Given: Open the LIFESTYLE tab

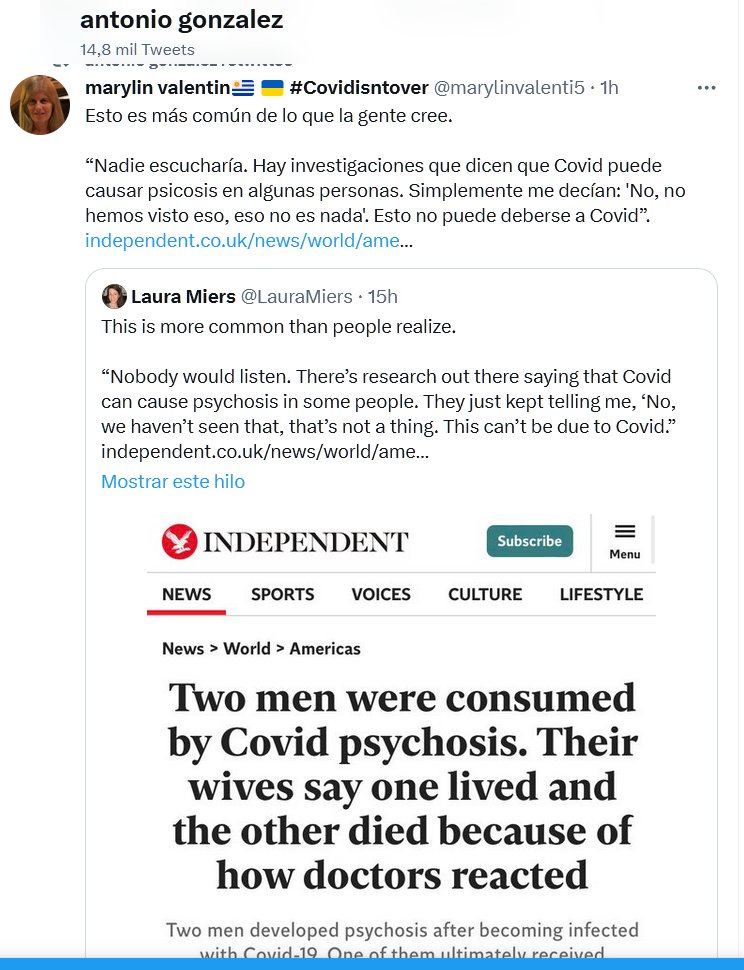Looking at the screenshot, I should coord(601,594).
